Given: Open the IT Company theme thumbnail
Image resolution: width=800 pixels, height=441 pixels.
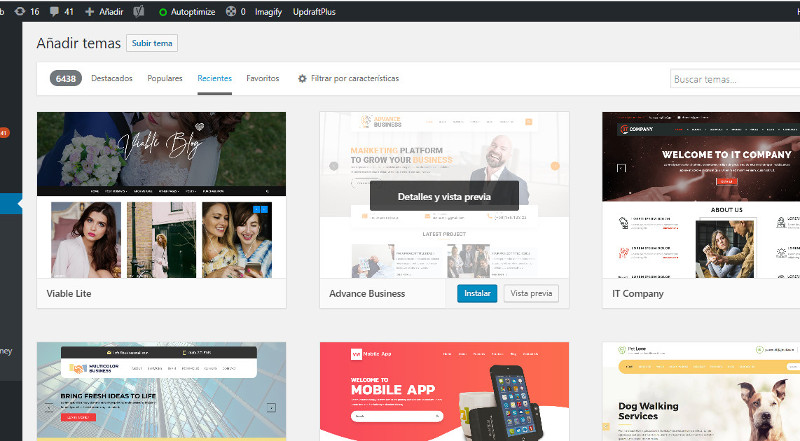Looking at the screenshot, I should [701, 195].
